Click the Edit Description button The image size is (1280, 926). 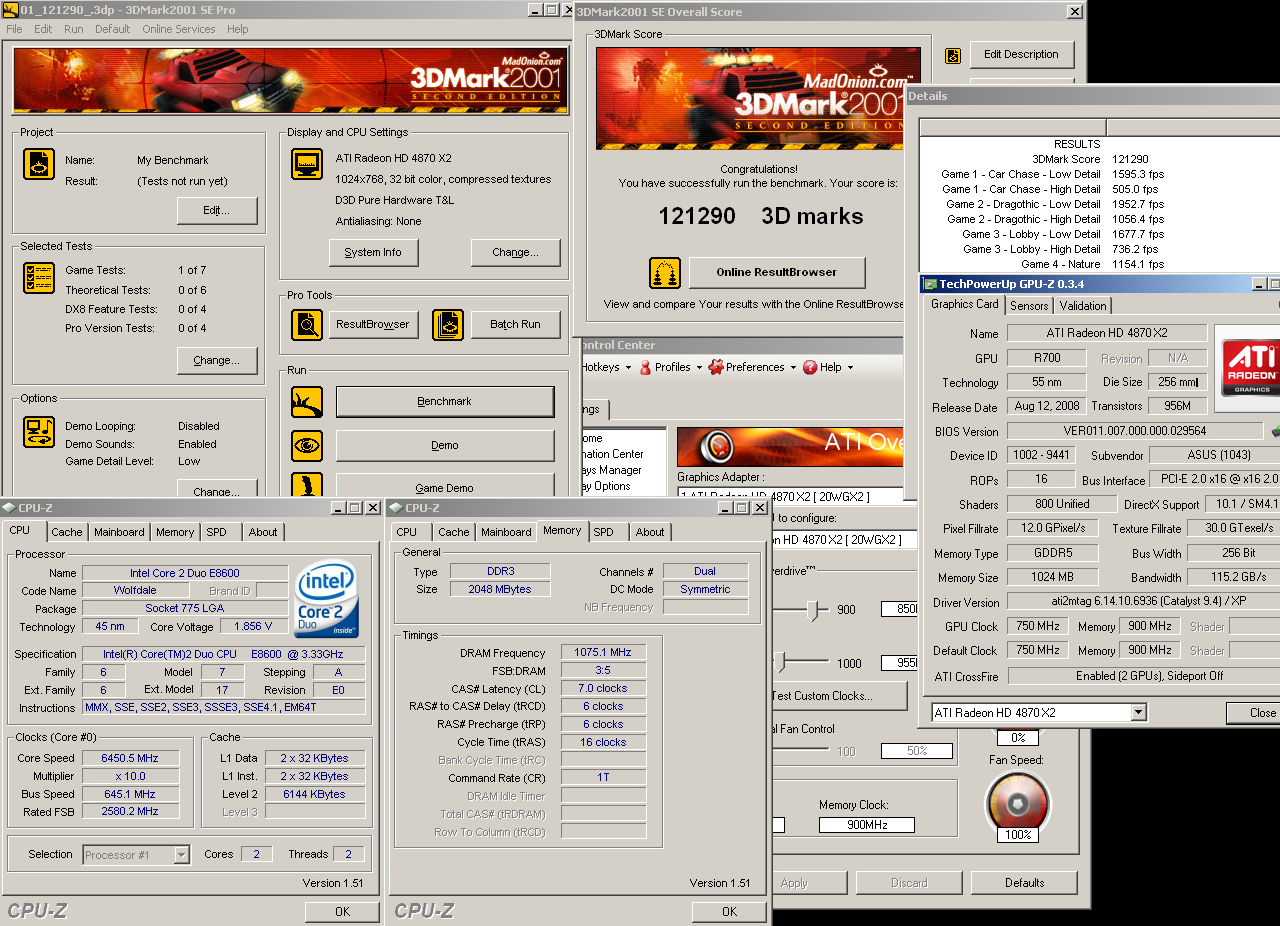click(1021, 55)
